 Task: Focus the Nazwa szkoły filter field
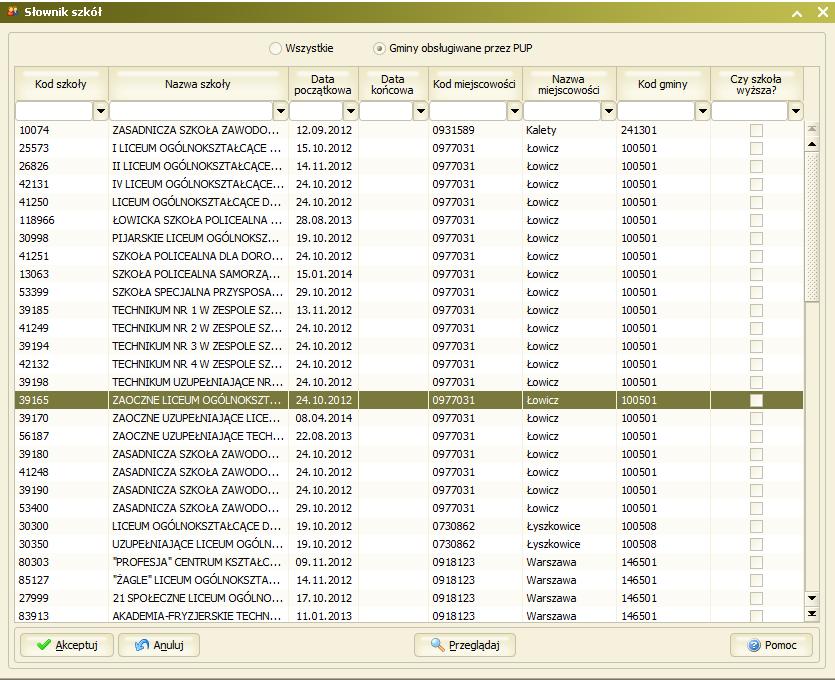click(191, 111)
